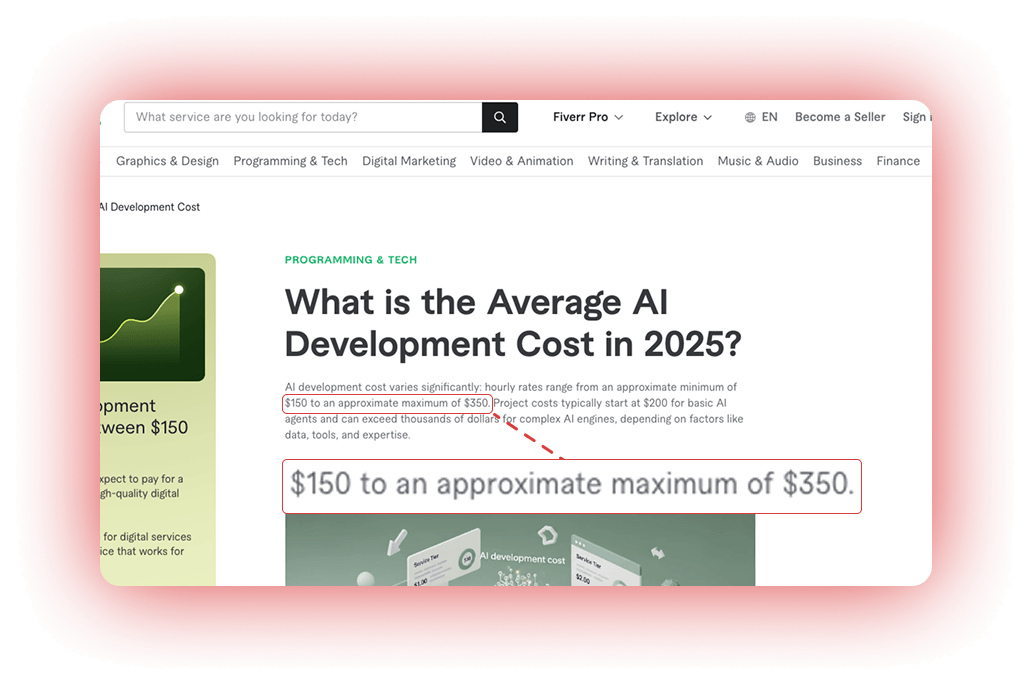Click the partially visible Sign in link
Screen dimensions: 1032x686
(915, 117)
